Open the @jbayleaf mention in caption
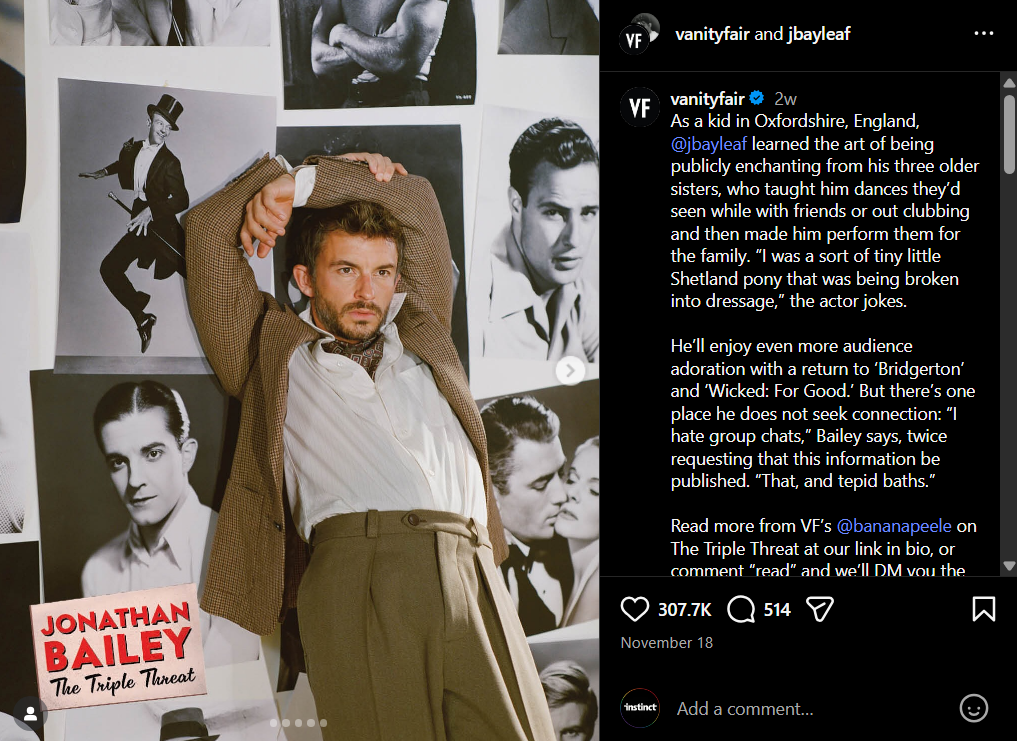This screenshot has height=741, width=1017. tap(709, 143)
